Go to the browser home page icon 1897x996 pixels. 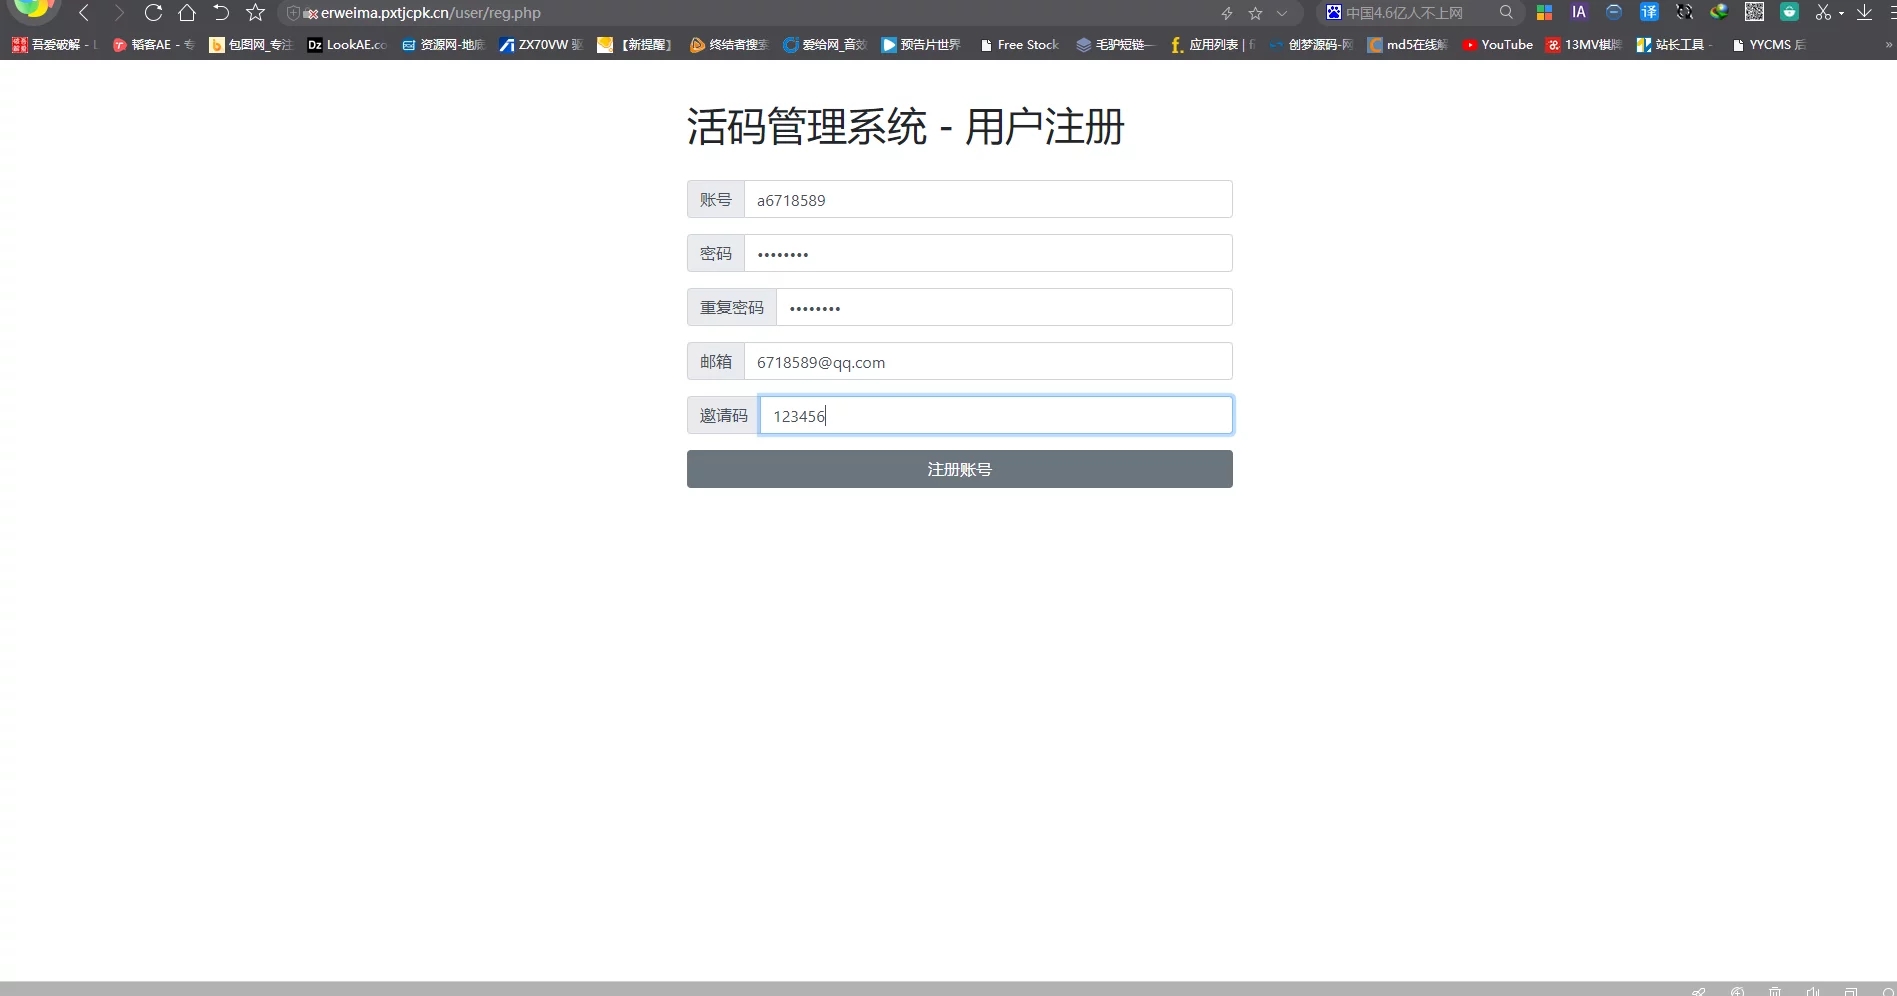pos(187,13)
